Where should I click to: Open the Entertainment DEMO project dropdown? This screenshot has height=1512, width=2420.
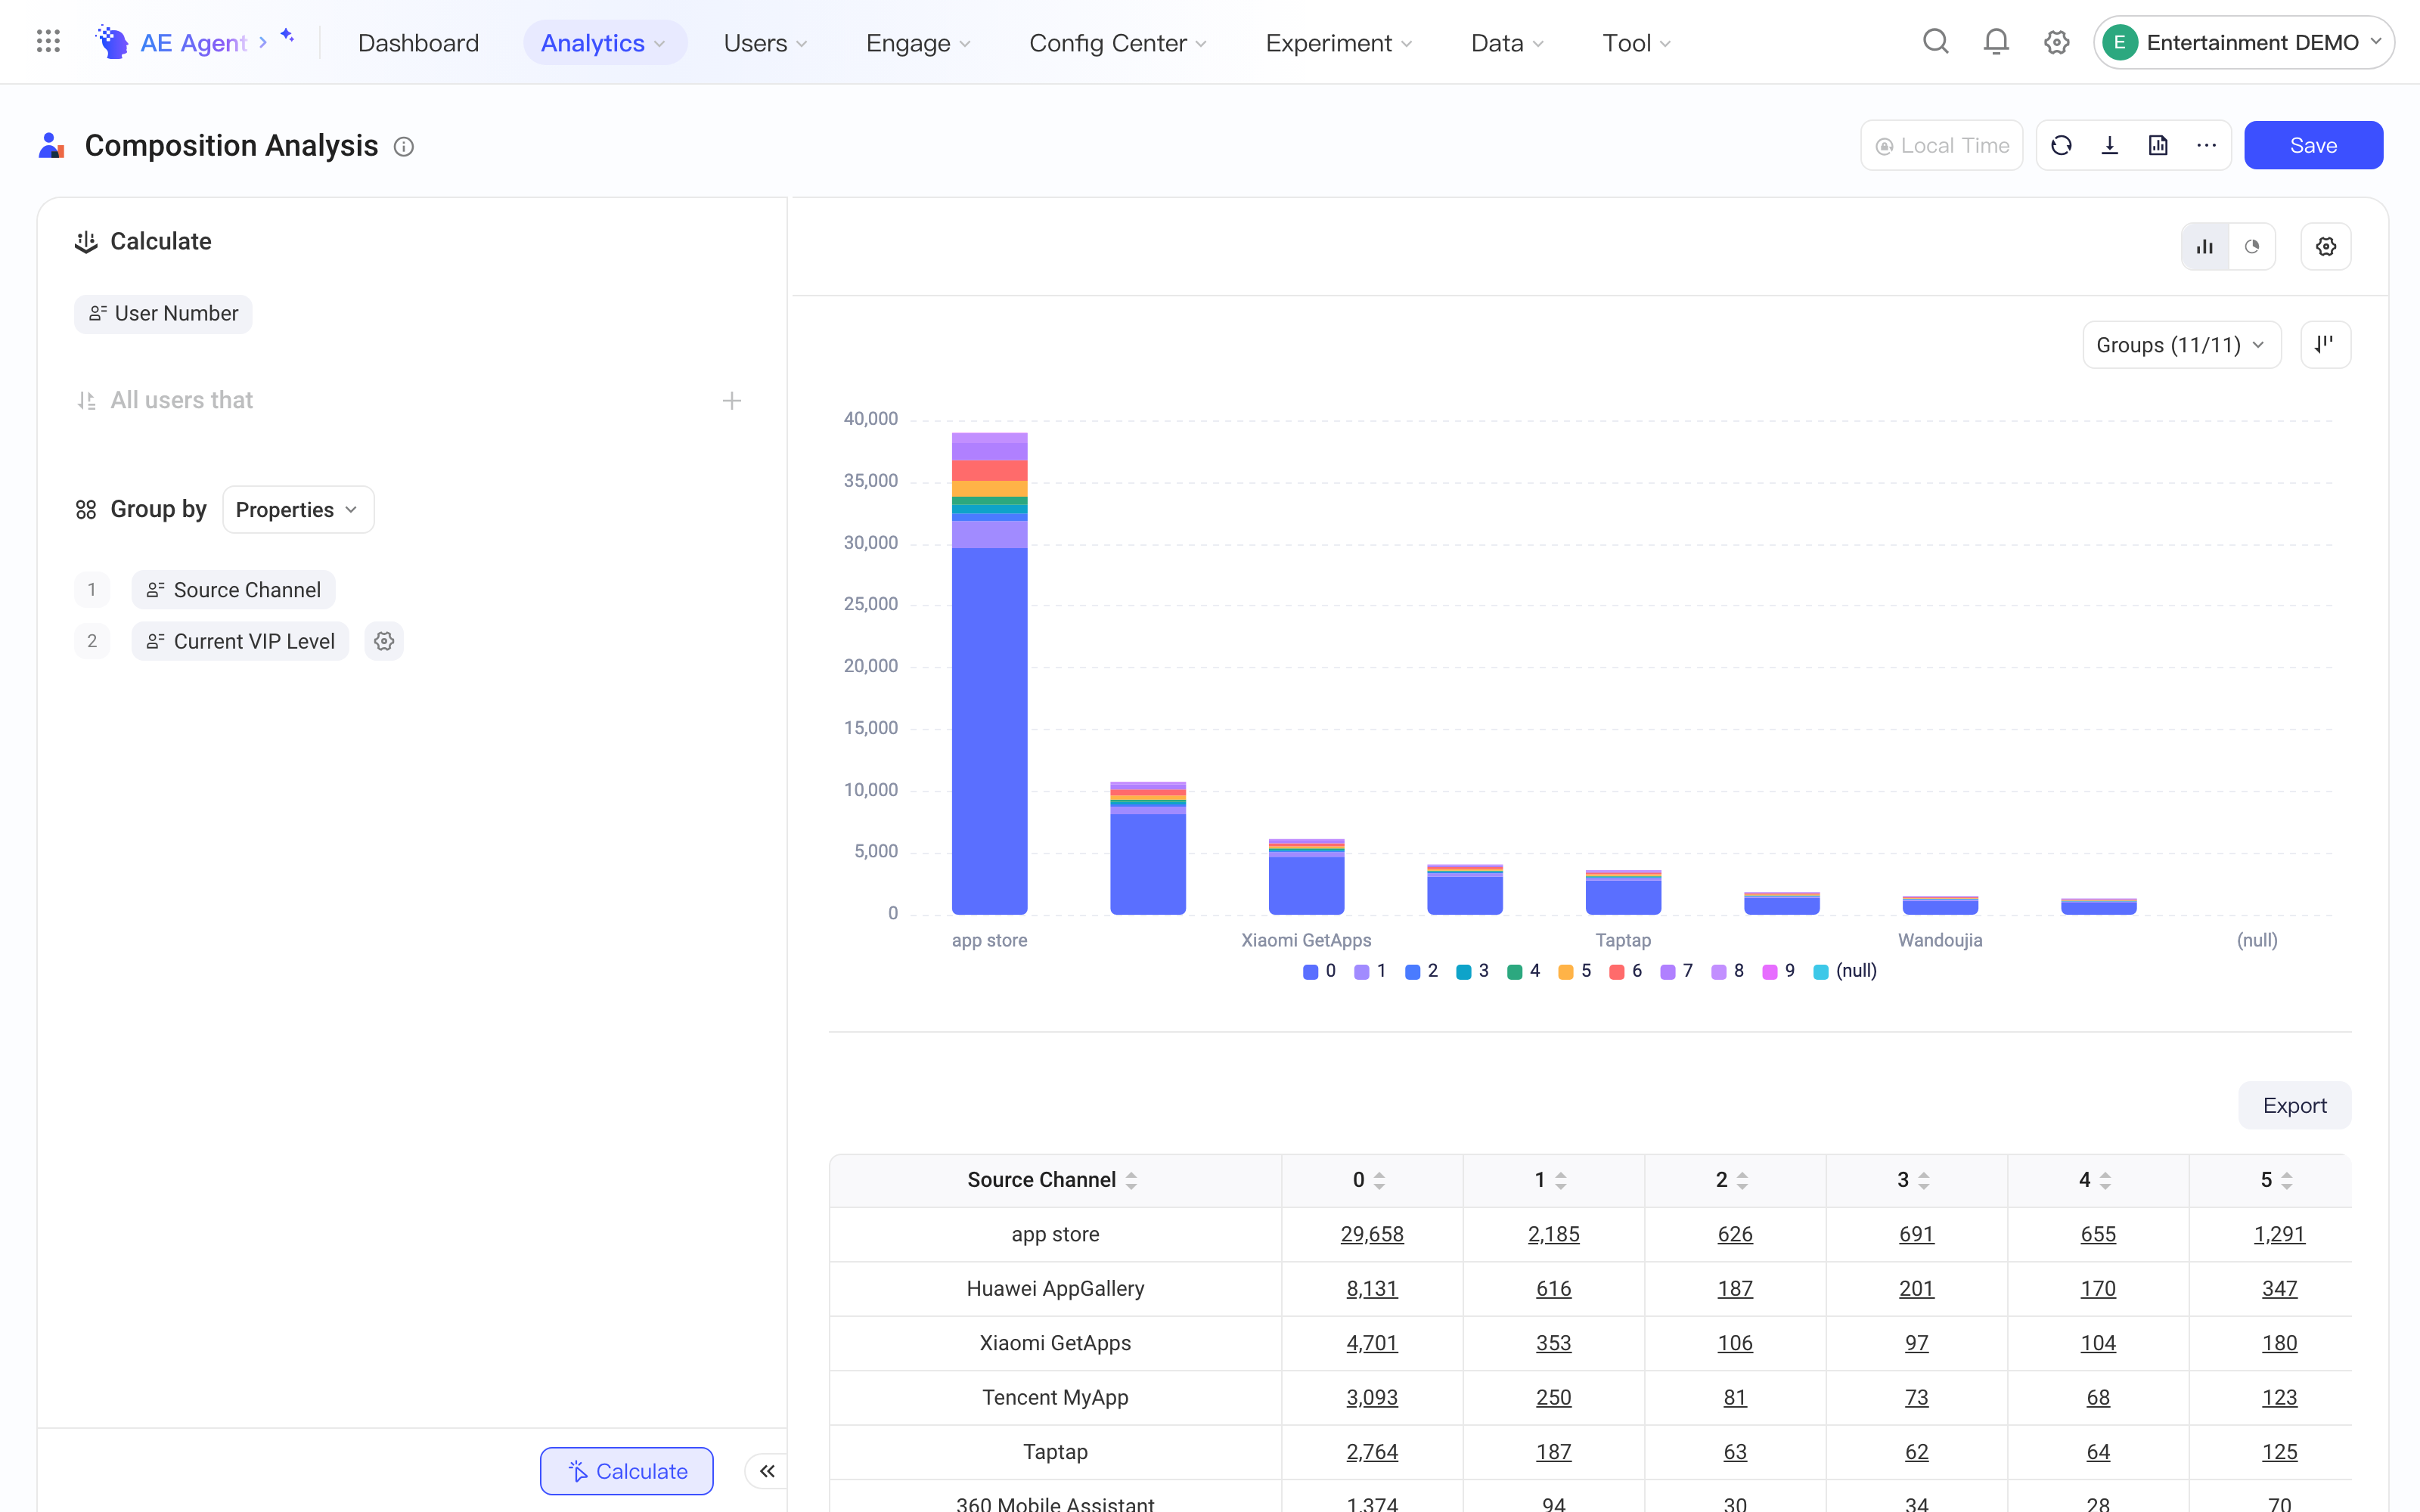[2243, 42]
